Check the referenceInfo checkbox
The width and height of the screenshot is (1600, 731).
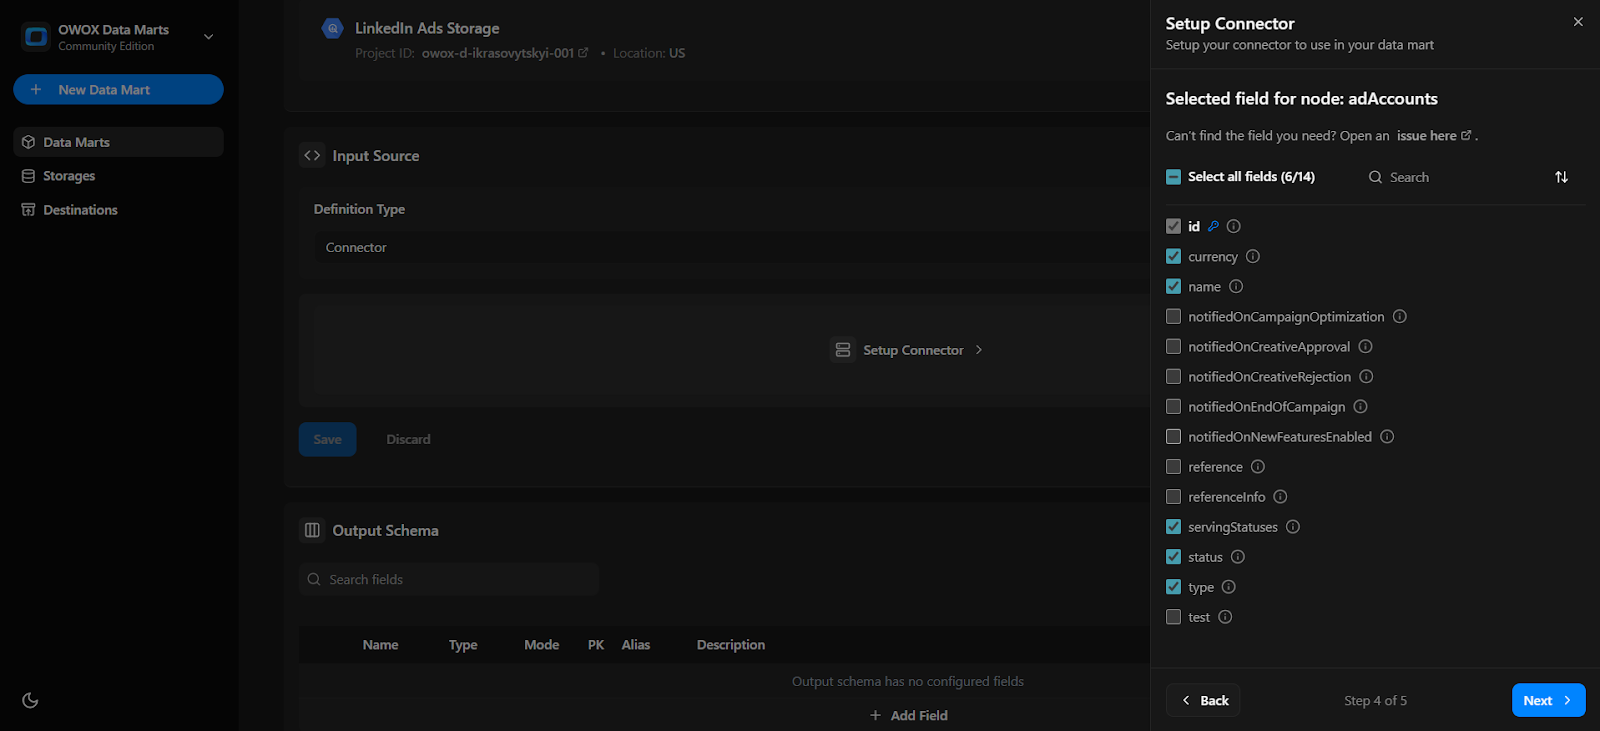coord(1173,497)
